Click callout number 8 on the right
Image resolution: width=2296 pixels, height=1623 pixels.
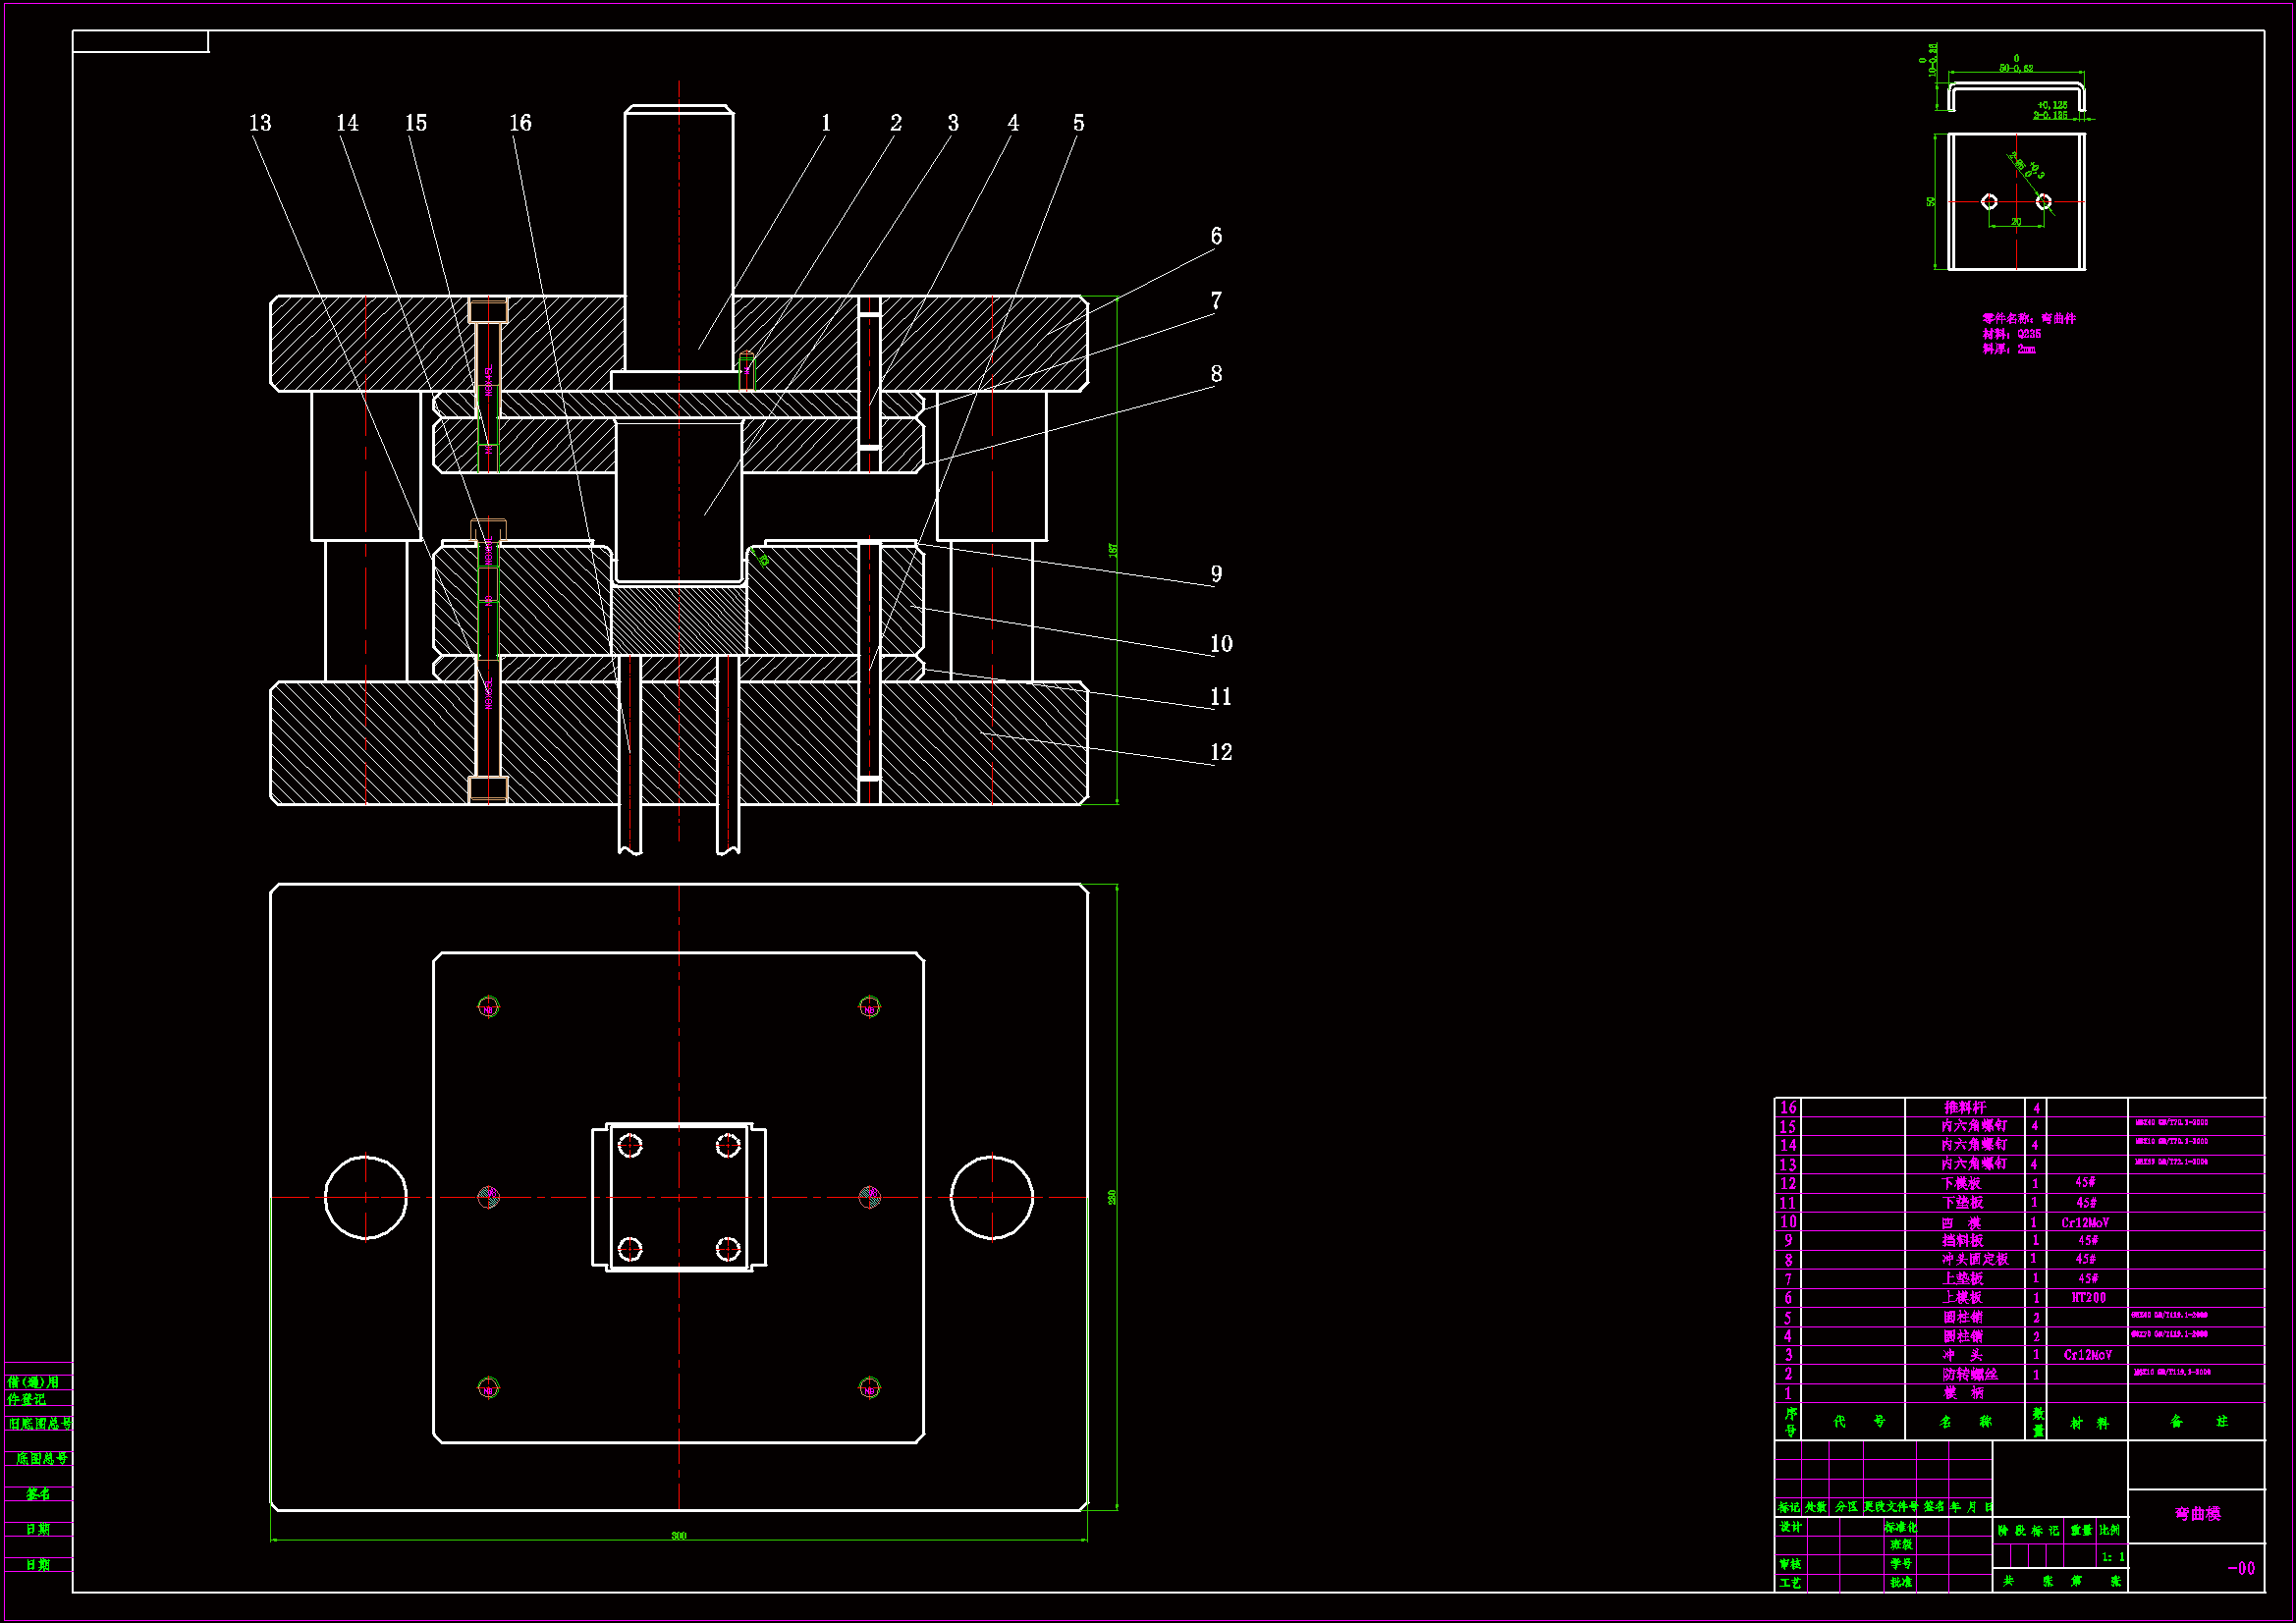click(1216, 374)
